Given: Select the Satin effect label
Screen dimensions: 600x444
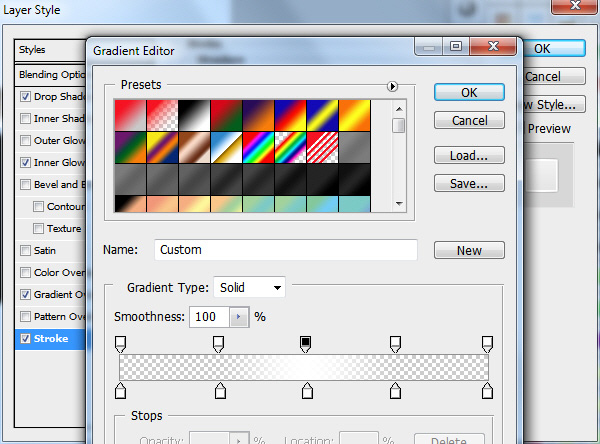Looking at the screenshot, I should [x=45, y=251].
